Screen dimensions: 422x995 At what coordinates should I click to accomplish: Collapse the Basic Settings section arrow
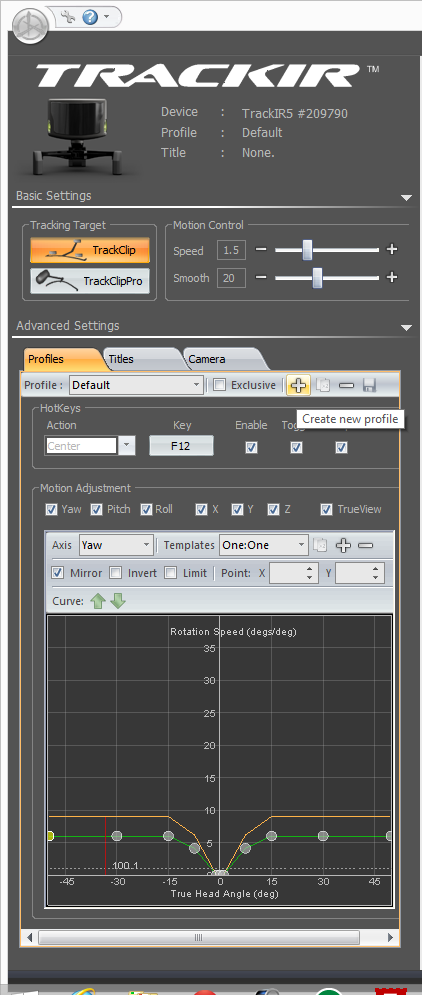[x=407, y=198]
